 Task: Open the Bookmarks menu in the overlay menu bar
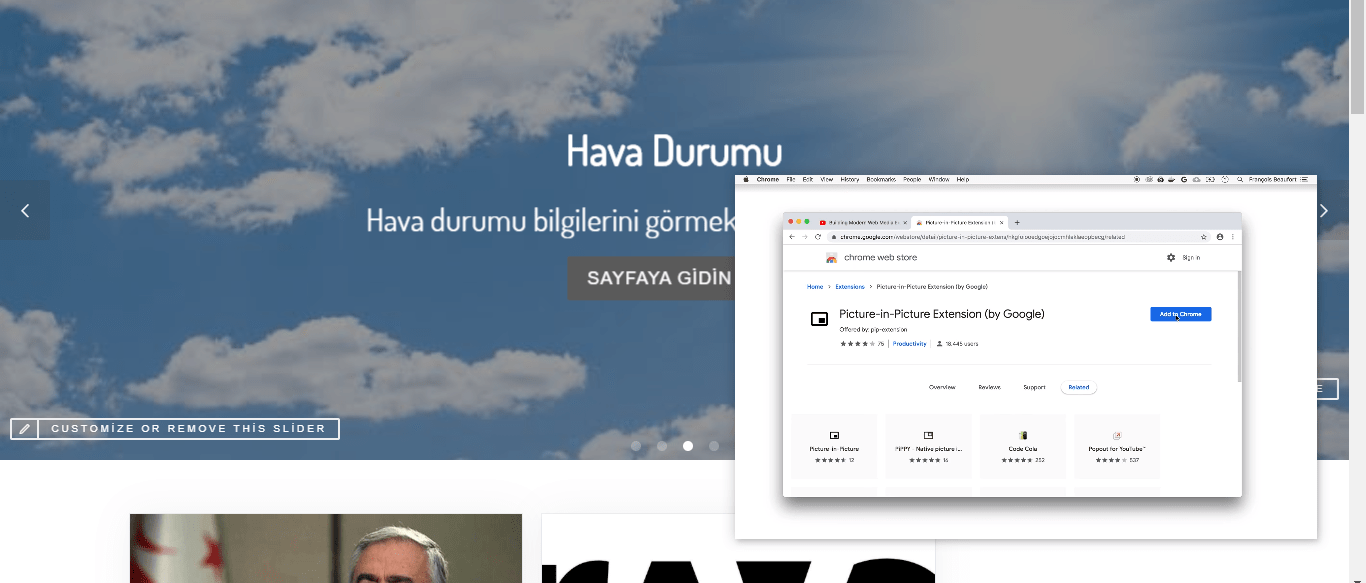(x=881, y=180)
